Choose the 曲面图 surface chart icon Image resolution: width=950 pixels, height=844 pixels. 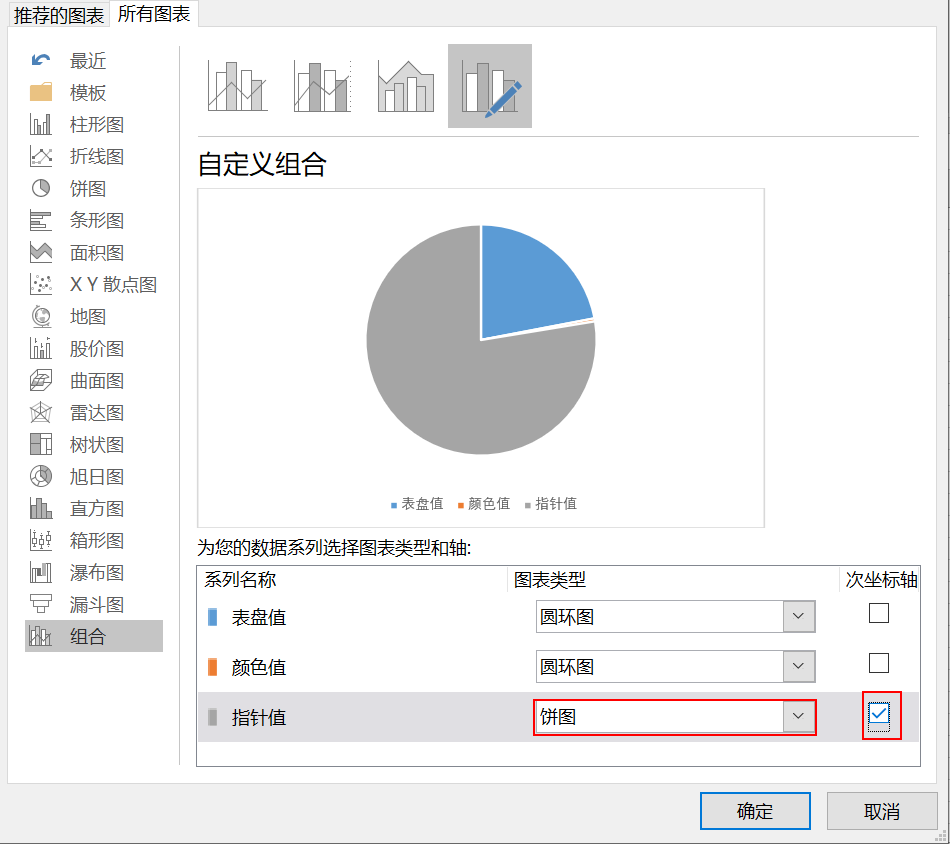(x=41, y=380)
